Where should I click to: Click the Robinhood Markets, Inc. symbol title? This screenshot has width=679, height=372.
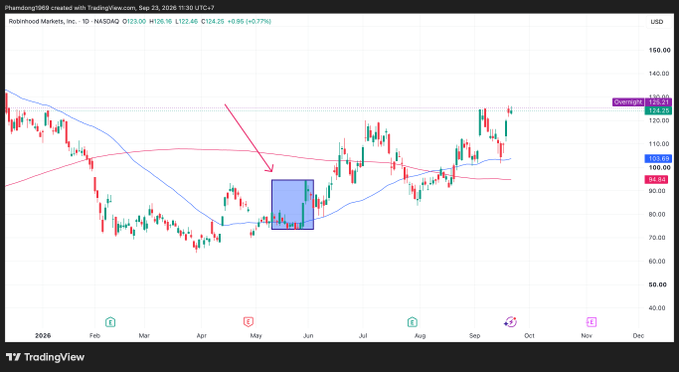[42, 21]
